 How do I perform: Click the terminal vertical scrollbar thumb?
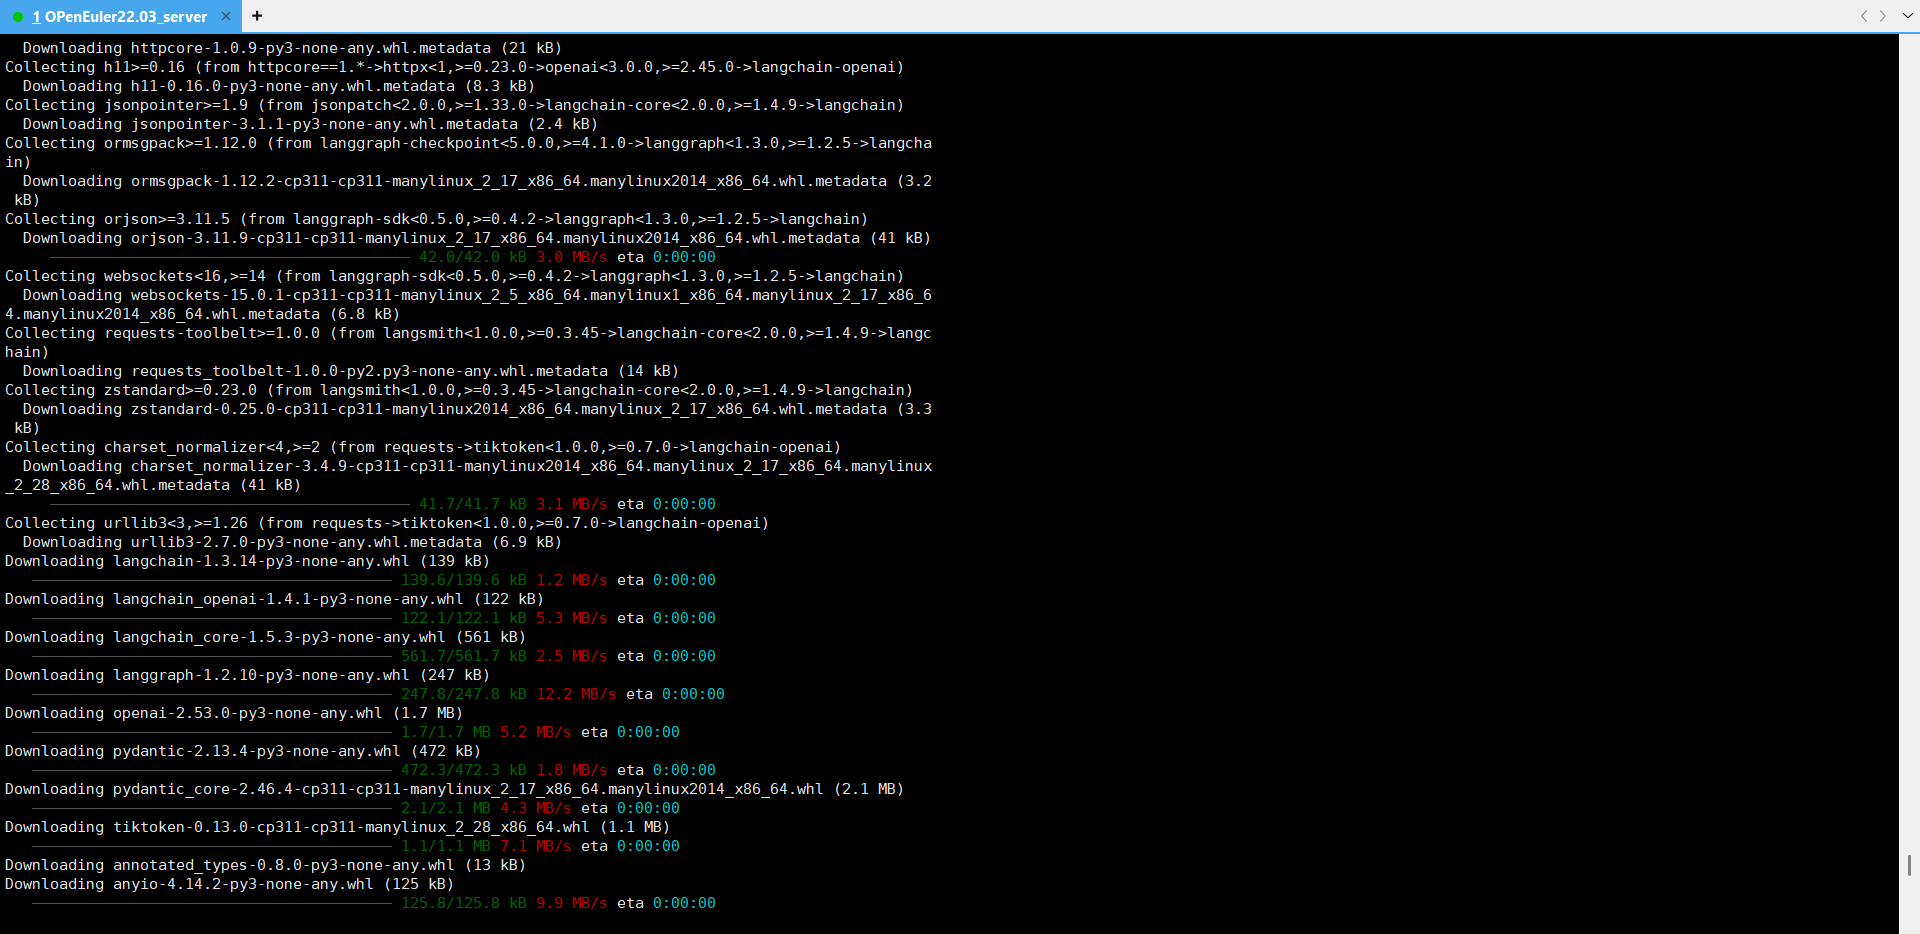[1909, 865]
